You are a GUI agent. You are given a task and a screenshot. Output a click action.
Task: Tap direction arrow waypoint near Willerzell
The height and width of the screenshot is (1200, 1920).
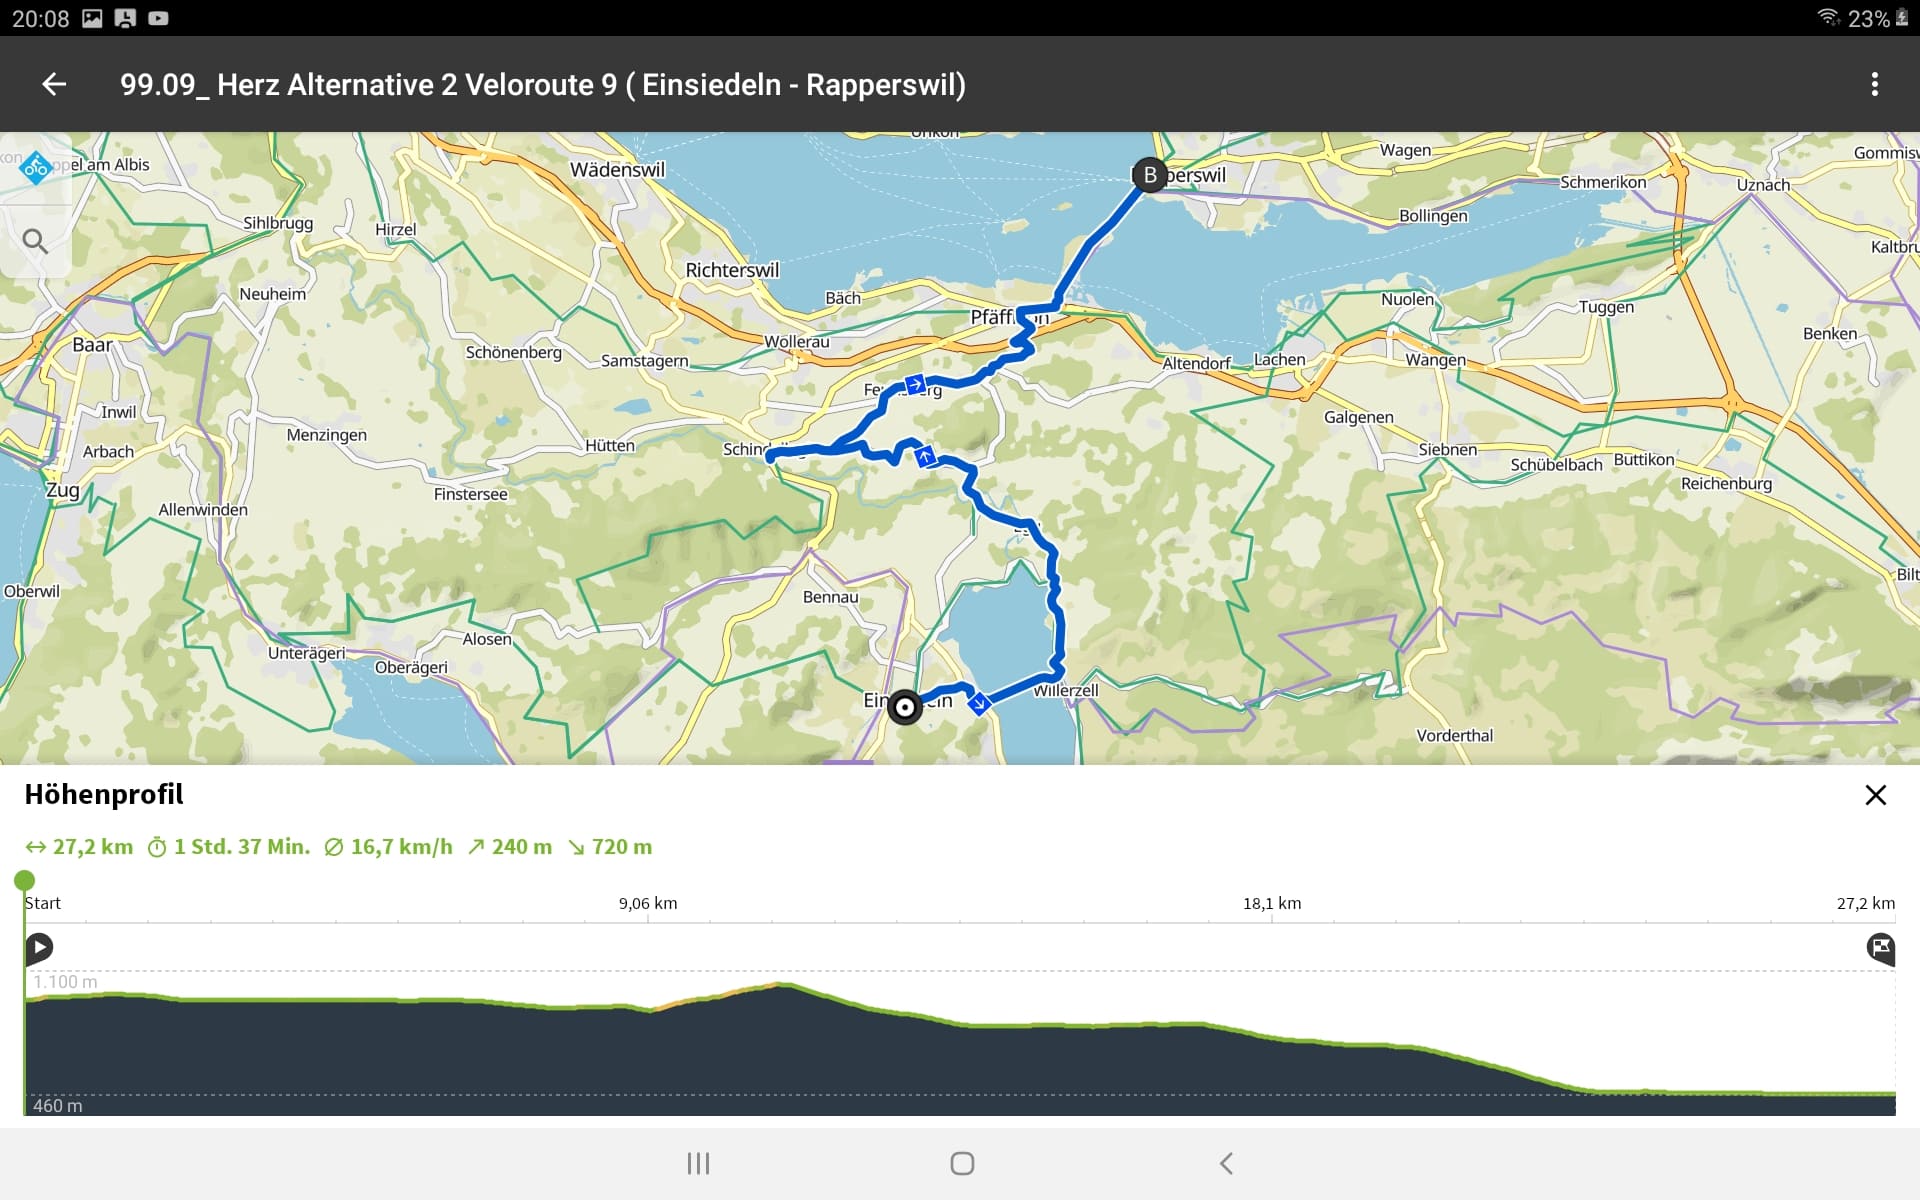click(x=979, y=703)
